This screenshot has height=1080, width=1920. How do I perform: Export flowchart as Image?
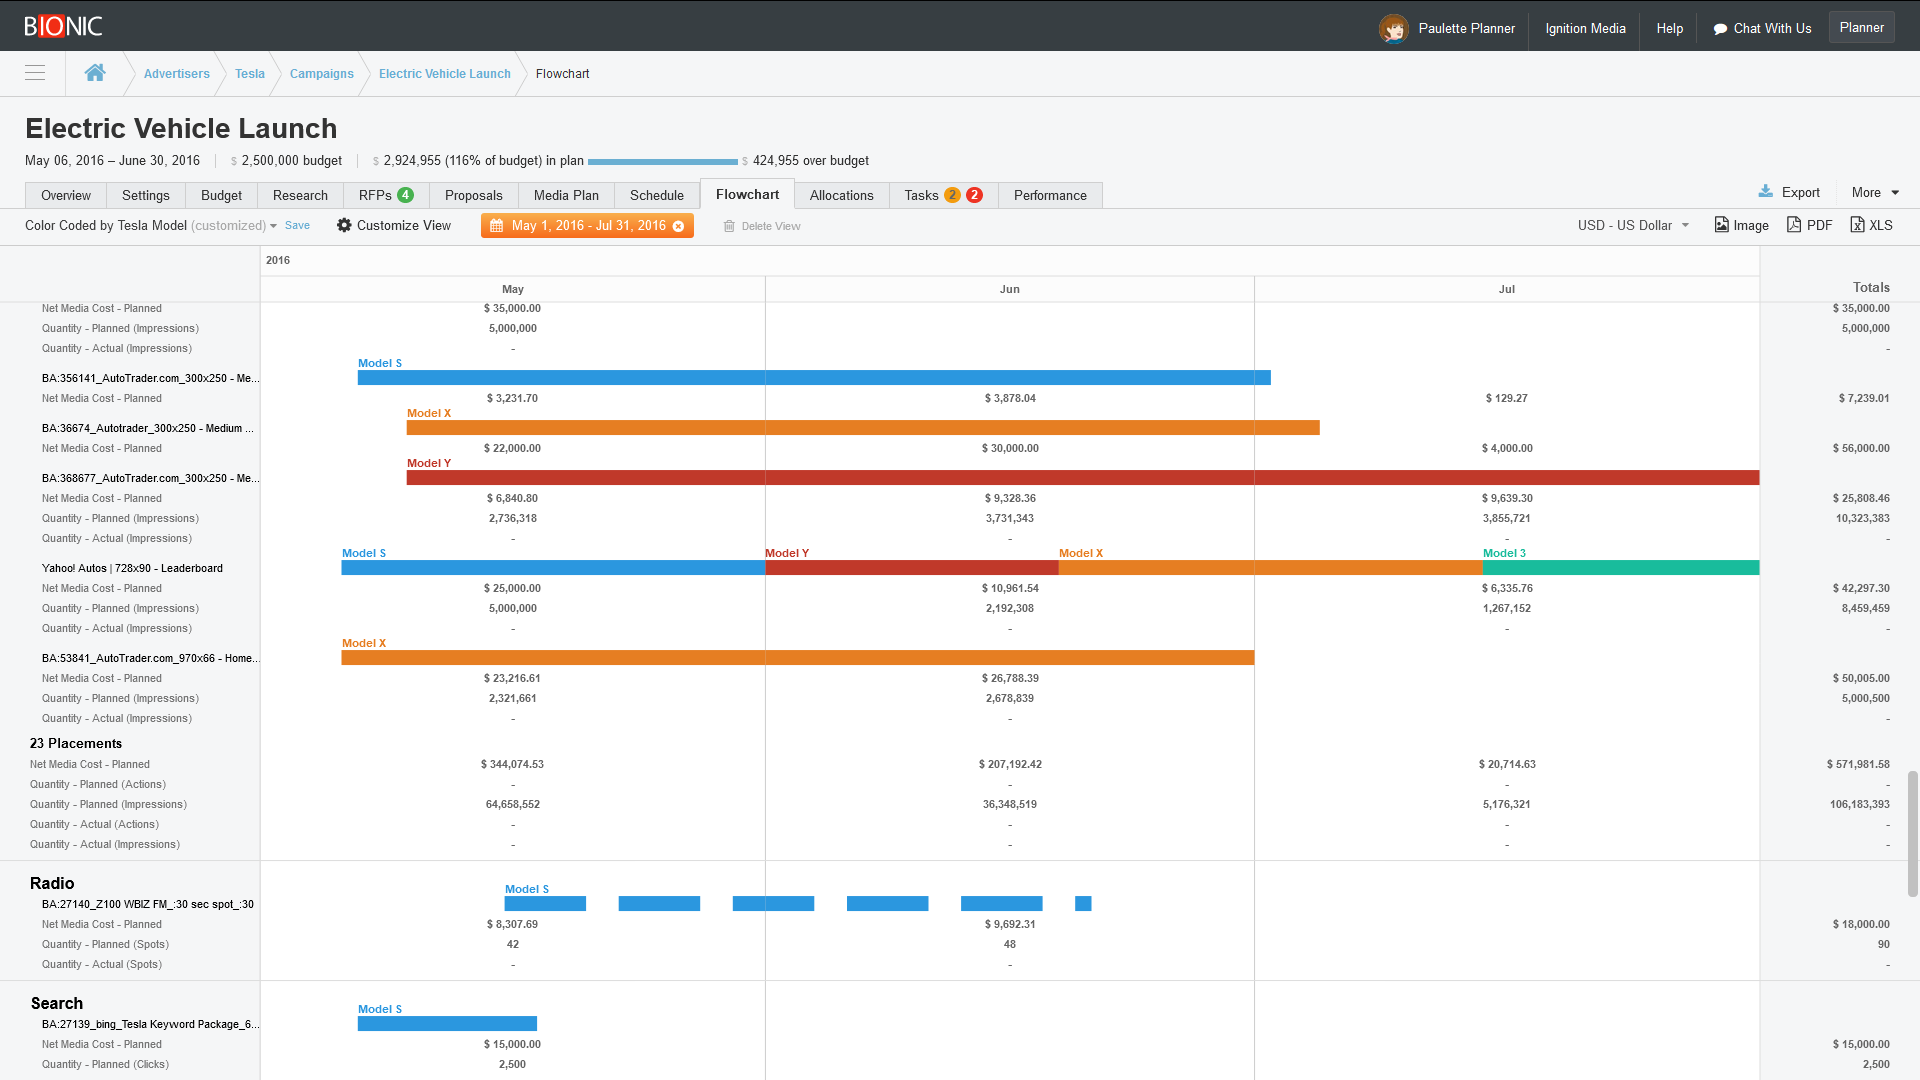(x=1741, y=225)
